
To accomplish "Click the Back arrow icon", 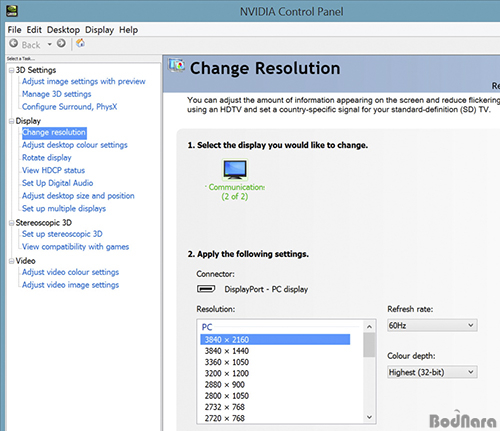I will (x=14, y=43).
